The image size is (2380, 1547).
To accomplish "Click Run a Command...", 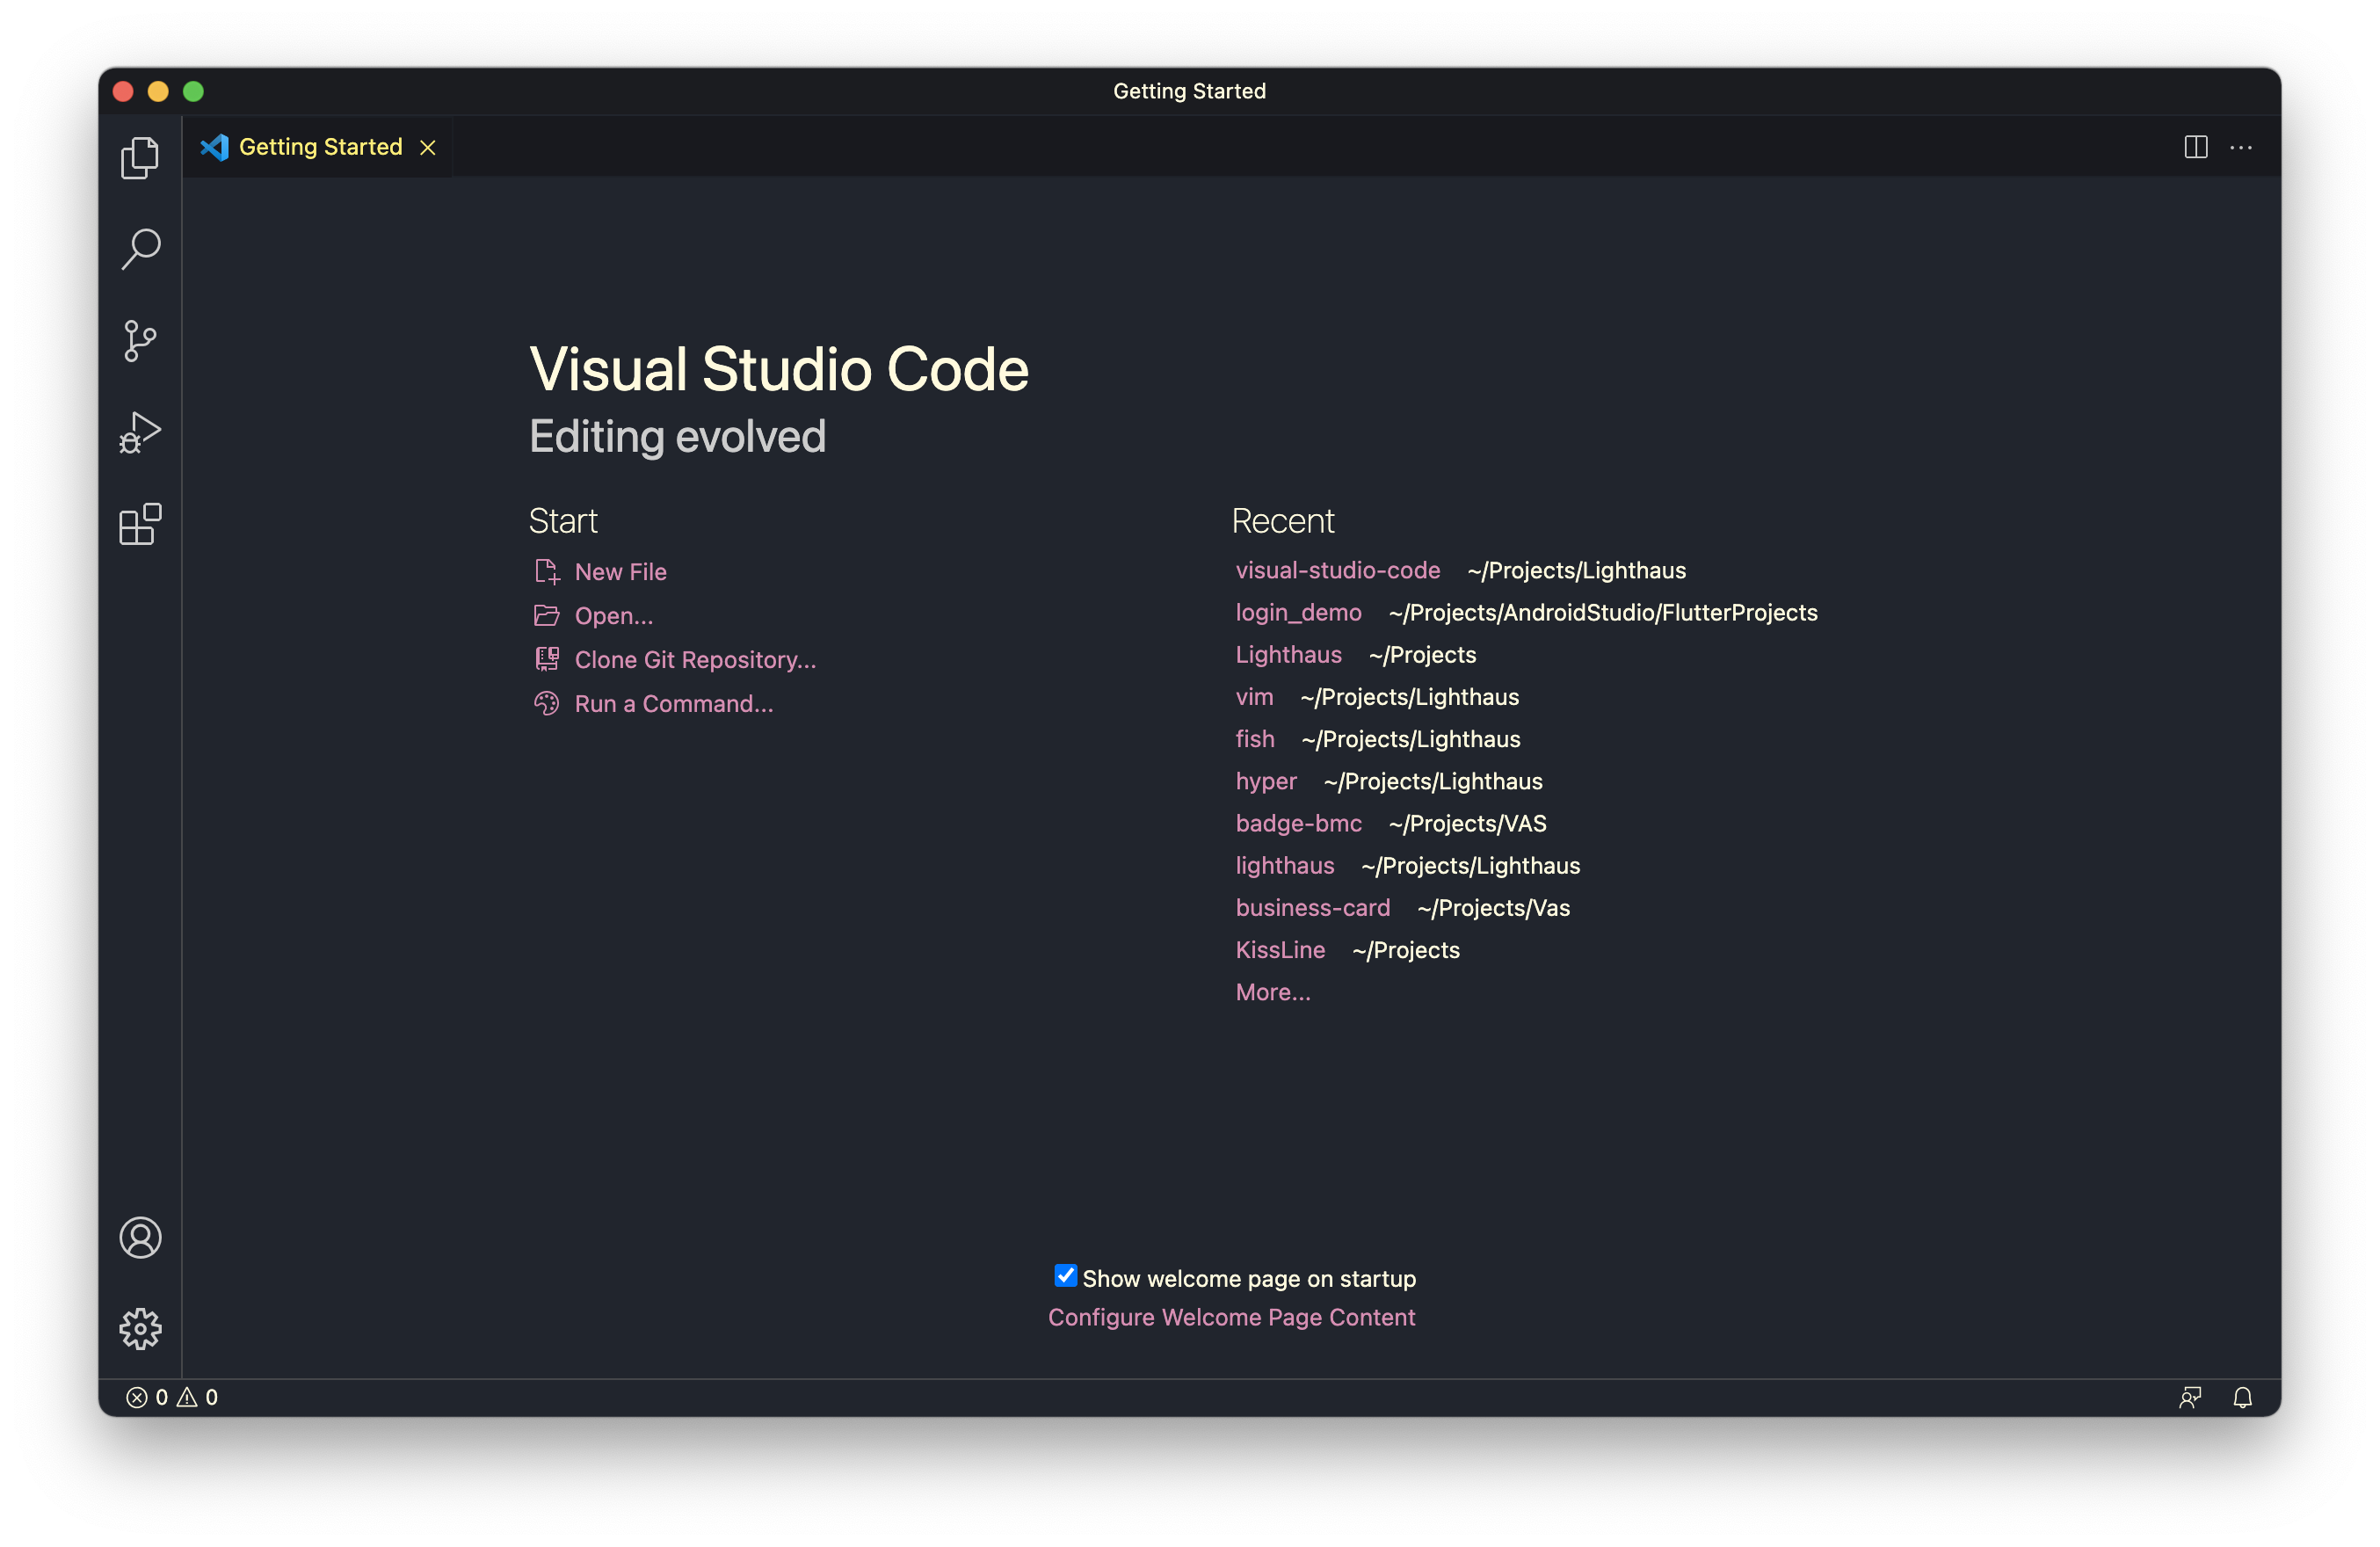I will pos(674,704).
